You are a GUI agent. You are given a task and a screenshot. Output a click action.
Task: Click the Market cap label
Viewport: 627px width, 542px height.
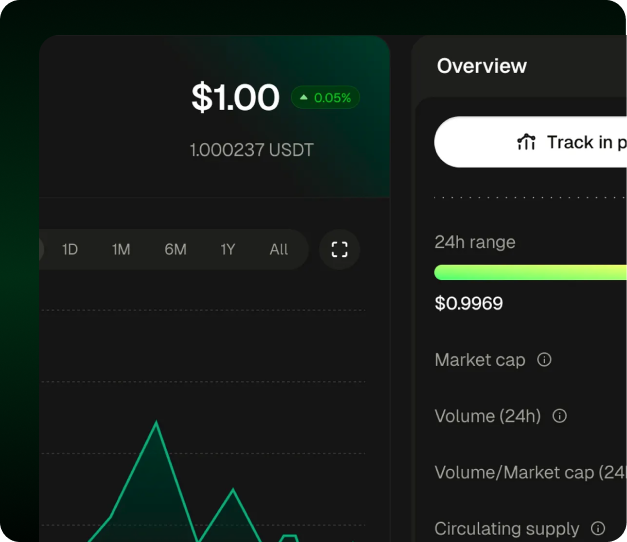480,360
